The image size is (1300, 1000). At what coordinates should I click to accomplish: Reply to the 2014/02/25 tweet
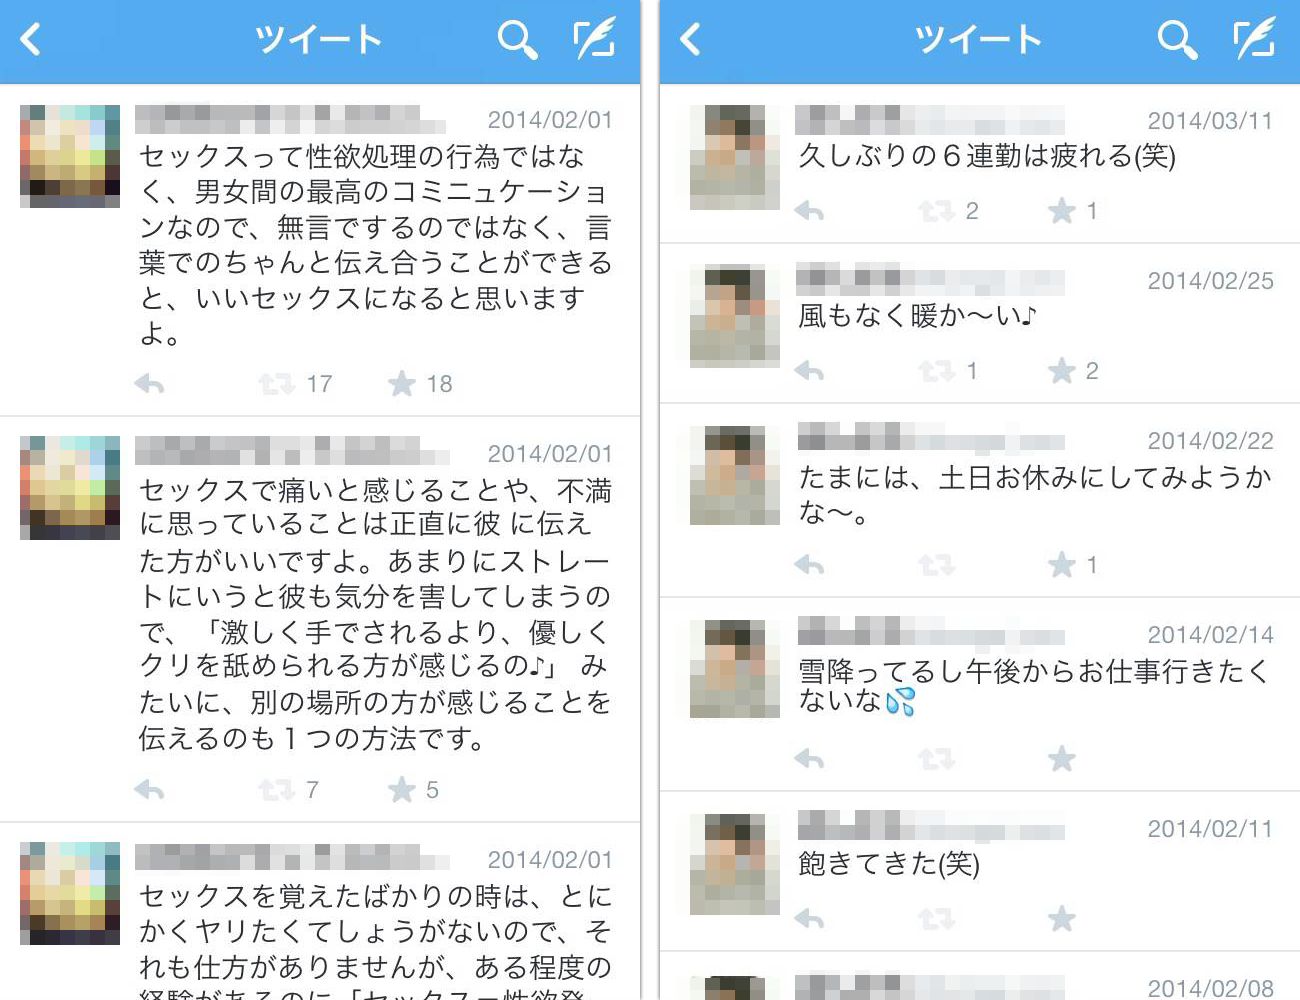click(x=809, y=371)
